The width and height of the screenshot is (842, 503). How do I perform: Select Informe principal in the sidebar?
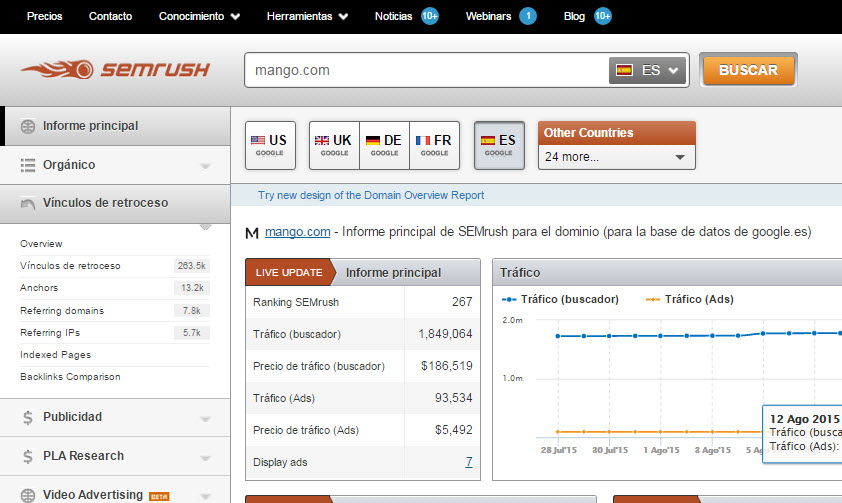[115, 126]
